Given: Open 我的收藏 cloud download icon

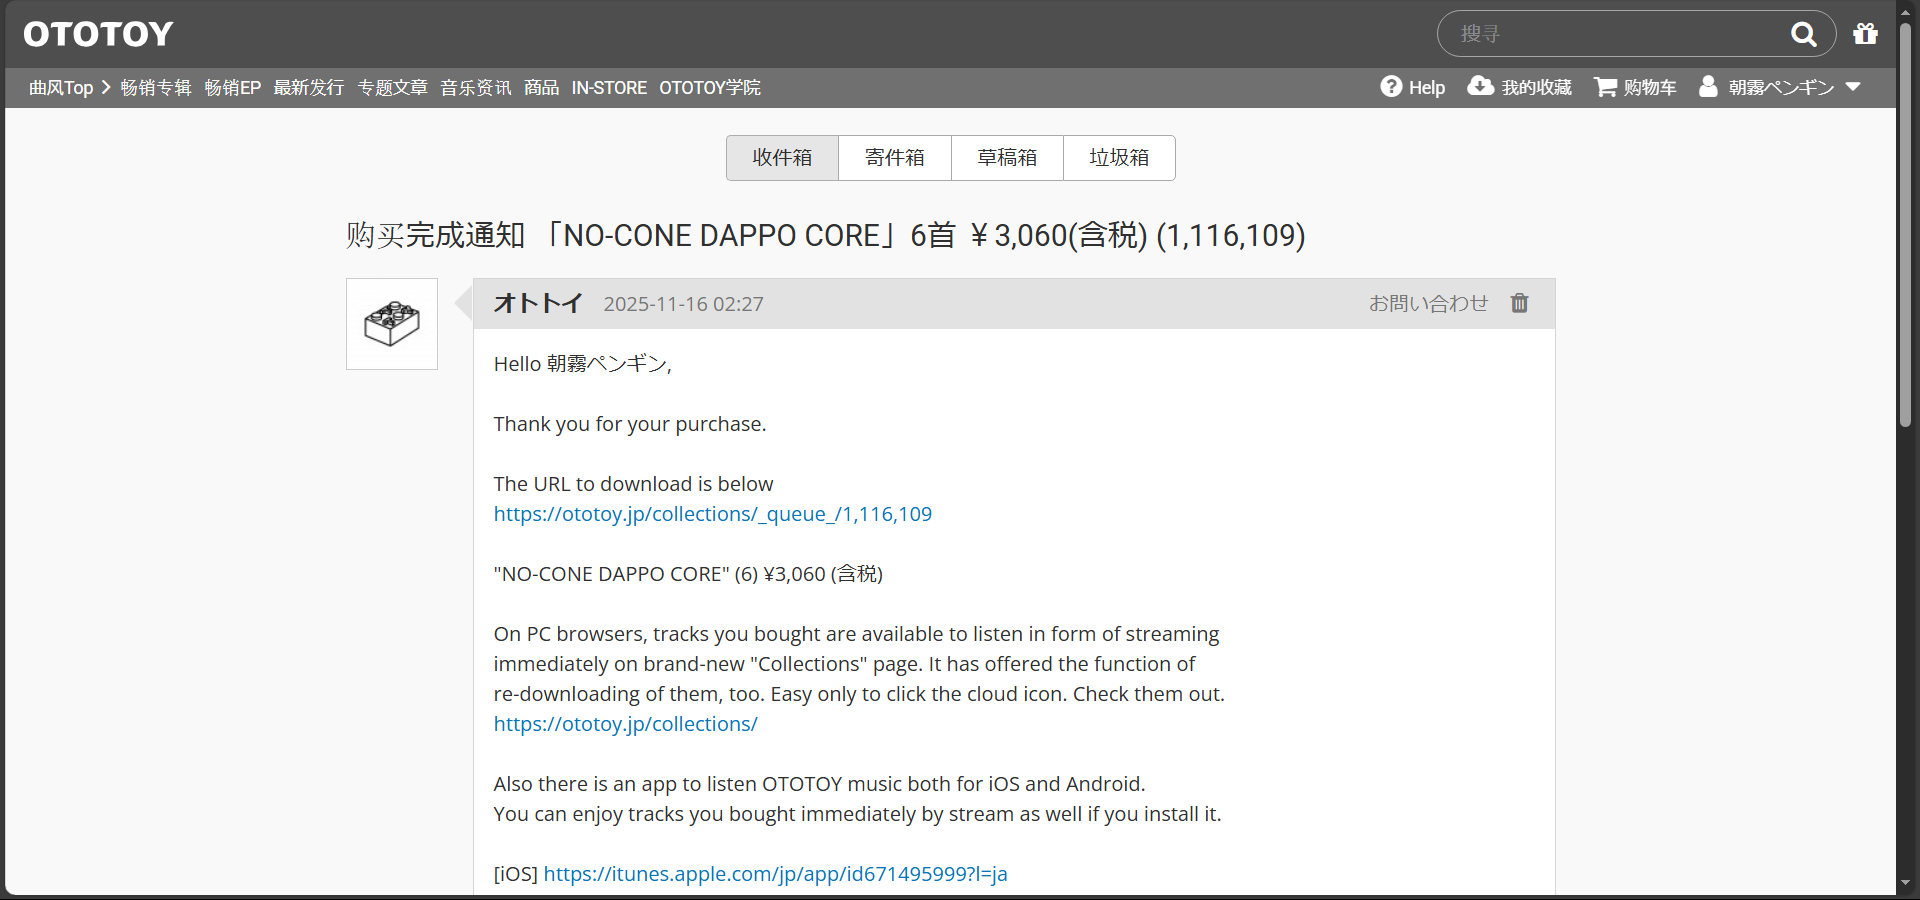Looking at the screenshot, I should point(1480,87).
